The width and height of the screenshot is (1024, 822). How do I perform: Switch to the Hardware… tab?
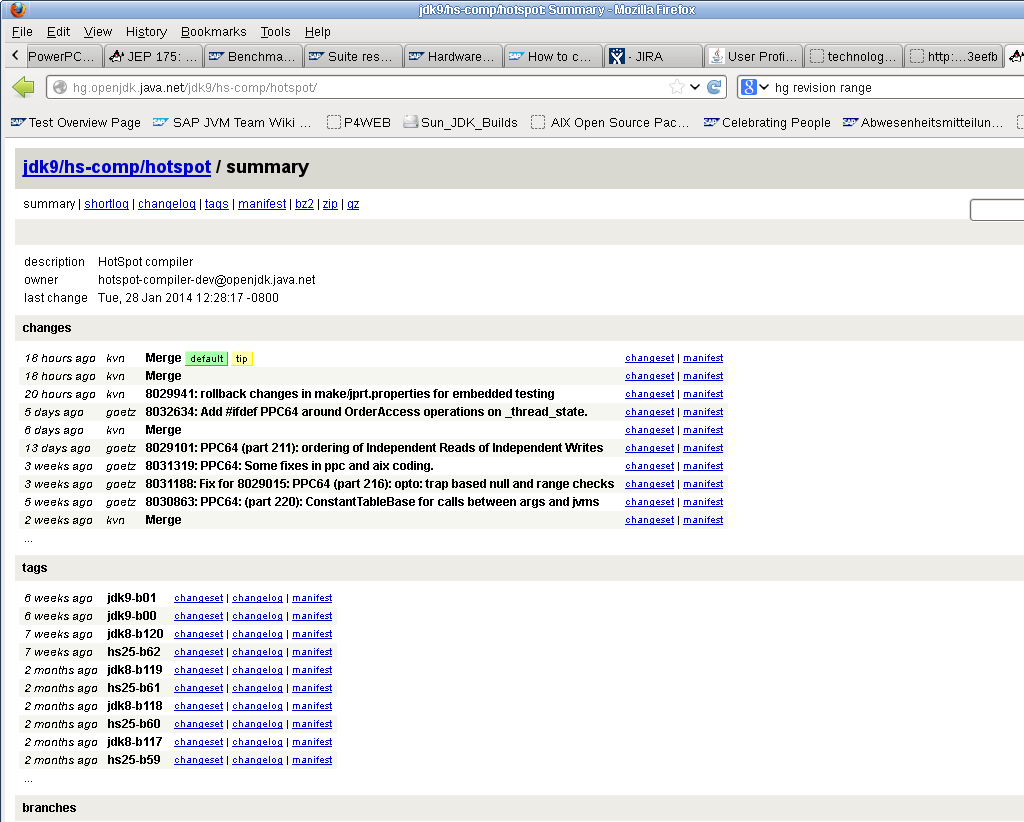coord(453,57)
